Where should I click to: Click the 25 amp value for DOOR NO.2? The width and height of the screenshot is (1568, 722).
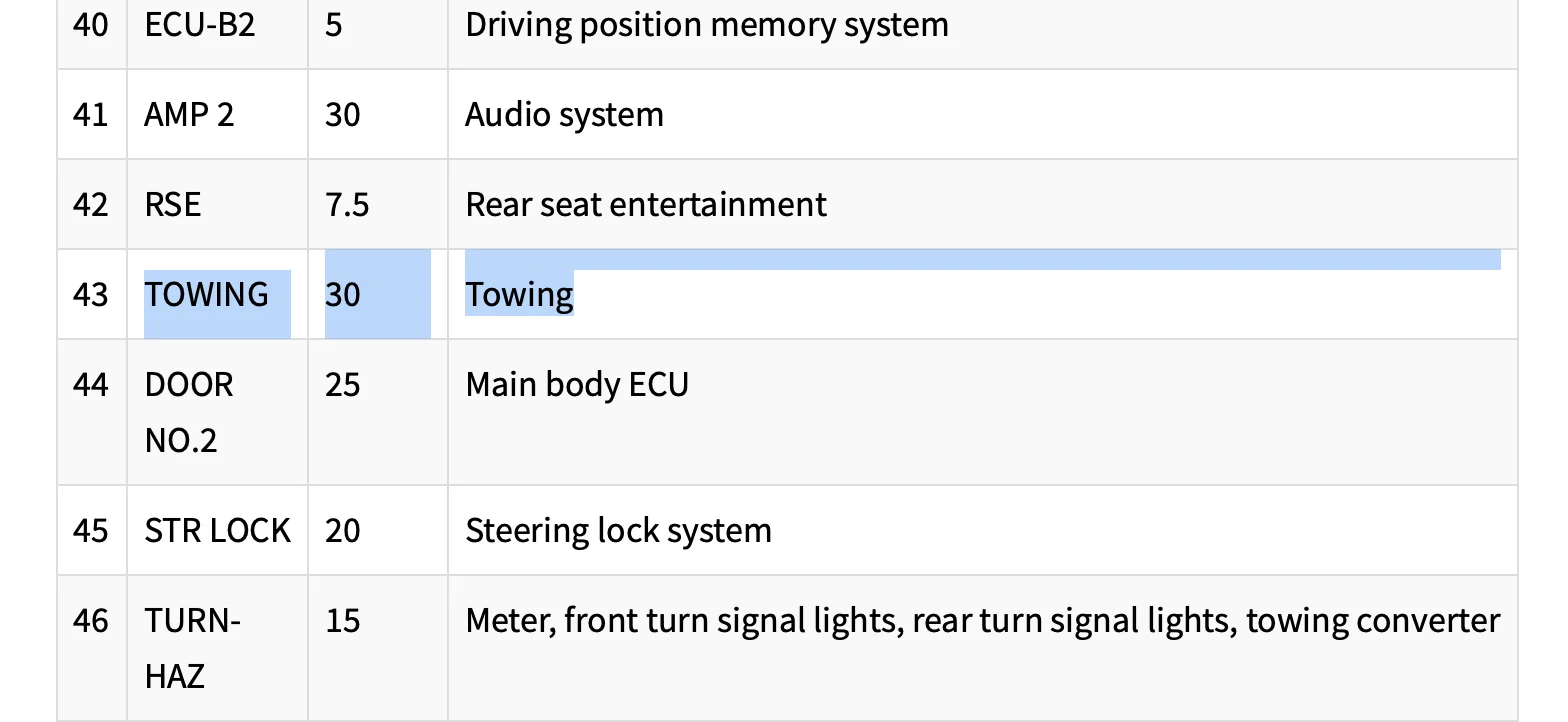click(x=342, y=384)
